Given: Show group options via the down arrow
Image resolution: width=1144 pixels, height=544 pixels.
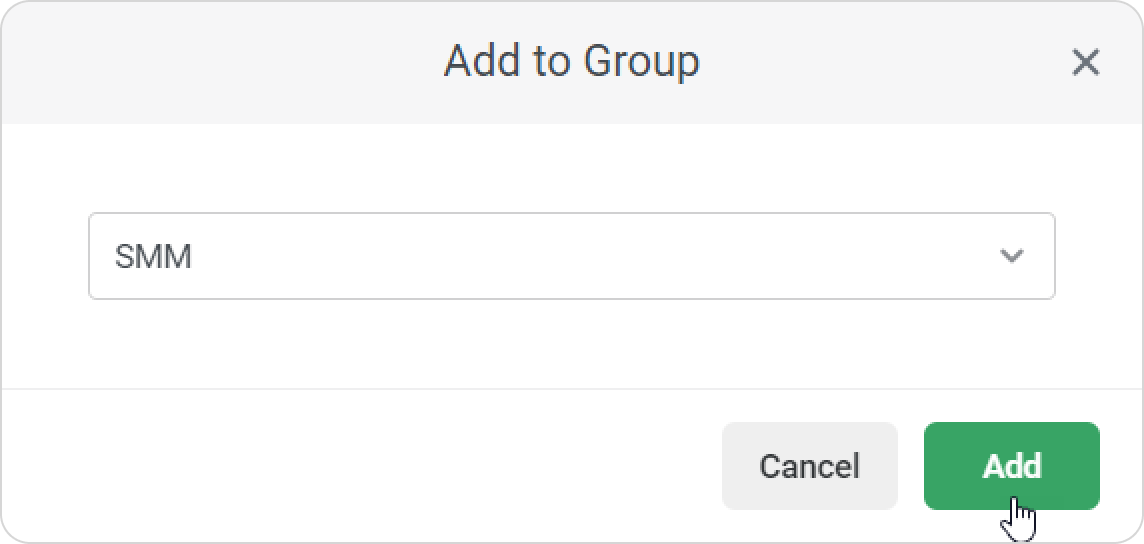Looking at the screenshot, I should click(1012, 256).
